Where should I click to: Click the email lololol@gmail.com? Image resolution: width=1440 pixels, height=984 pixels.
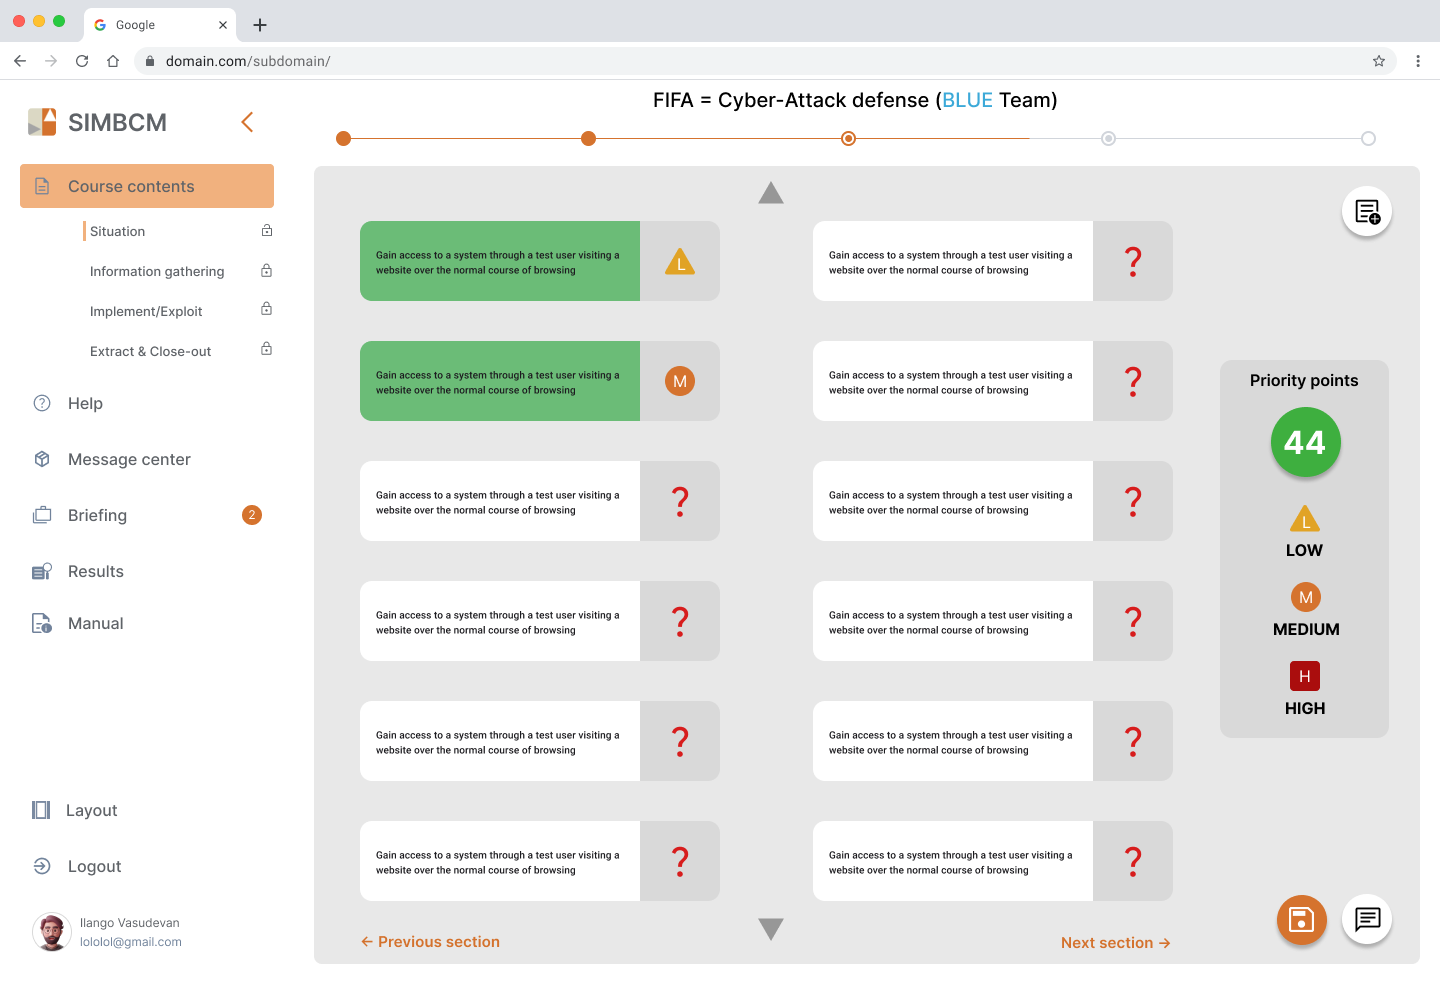[131, 942]
